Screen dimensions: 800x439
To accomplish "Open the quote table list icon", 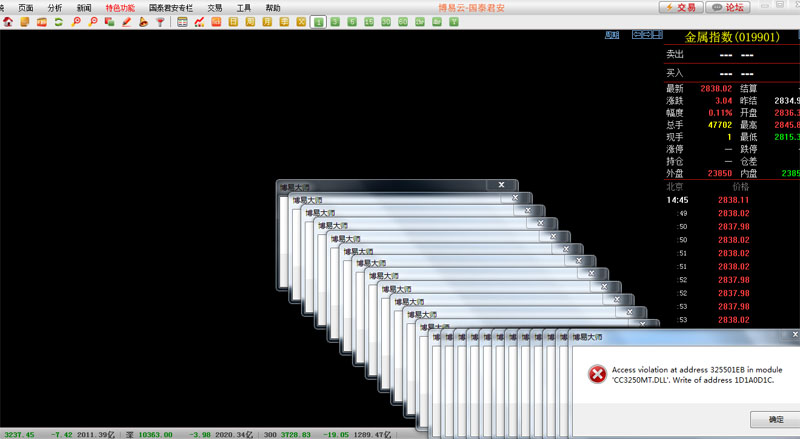I will pyautogui.click(x=182, y=22).
